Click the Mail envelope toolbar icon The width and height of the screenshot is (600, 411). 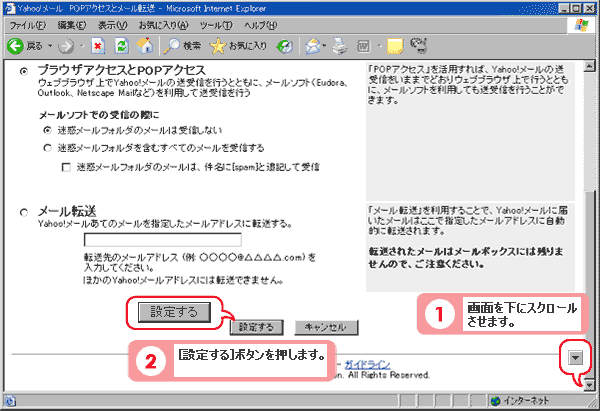(313, 46)
